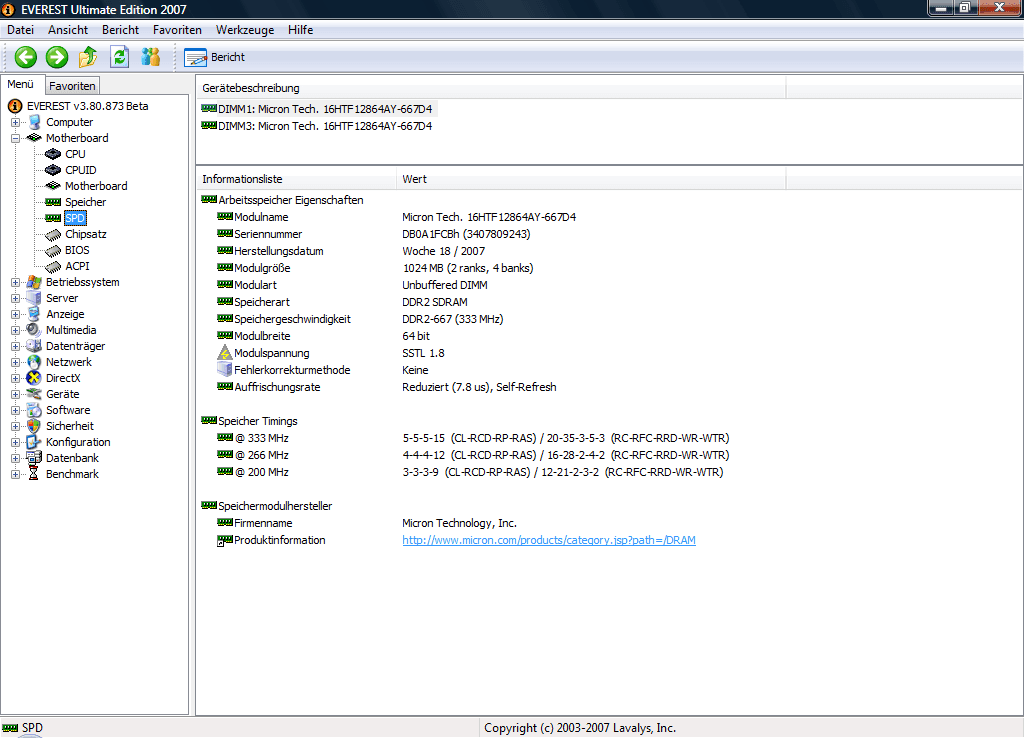This screenshot has height=738, width=1024.
Task: Select DIMM1 Micron Tech. device entry
Action: [x=317, y=109]
